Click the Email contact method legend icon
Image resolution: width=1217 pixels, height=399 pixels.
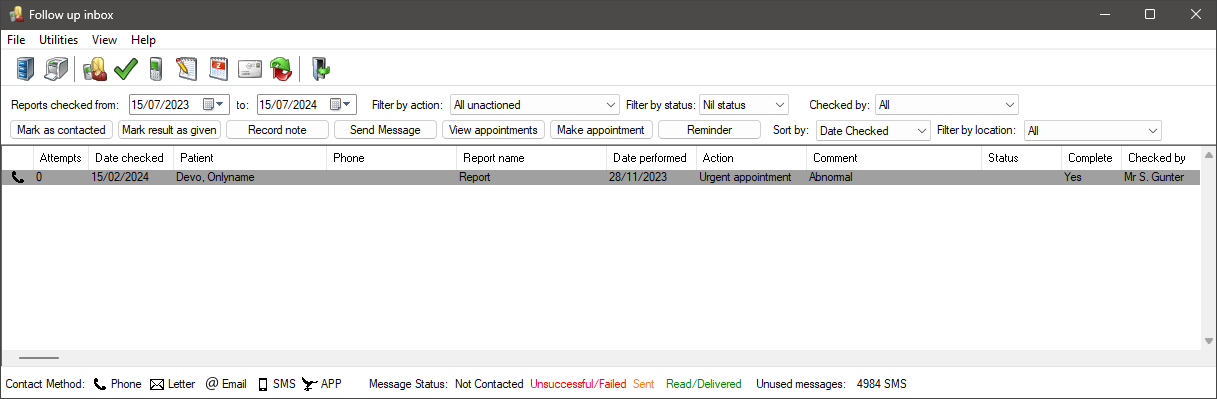tap(212, 384)
